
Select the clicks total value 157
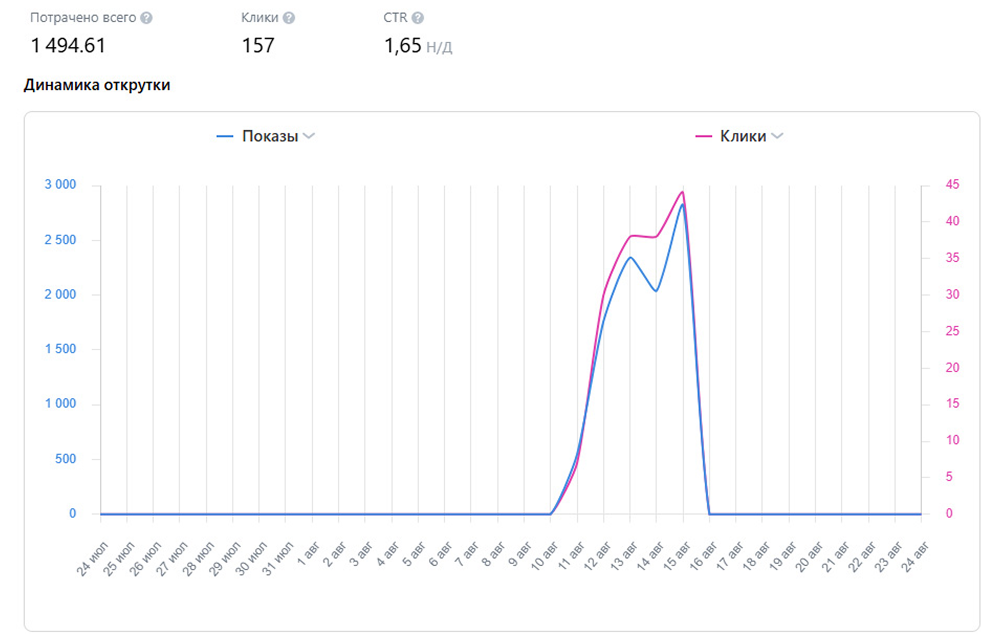258,45
